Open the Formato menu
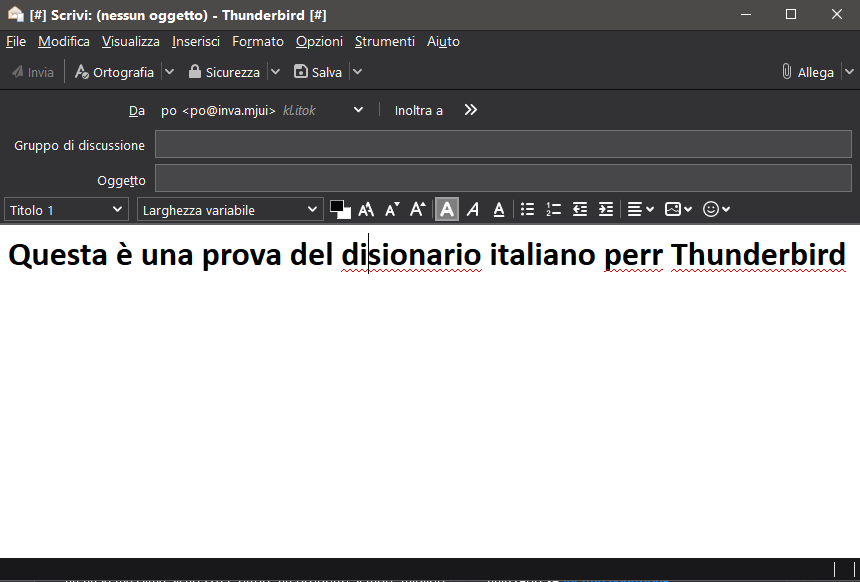The width and height of the screenshot is (860, 582). click(258, 42)
